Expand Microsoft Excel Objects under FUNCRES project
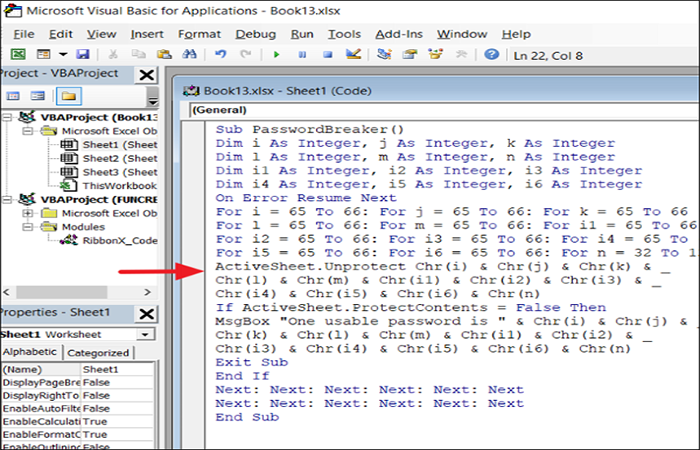Image resolution: width=700 pixels, height=450 pixels. coord(28,213)
